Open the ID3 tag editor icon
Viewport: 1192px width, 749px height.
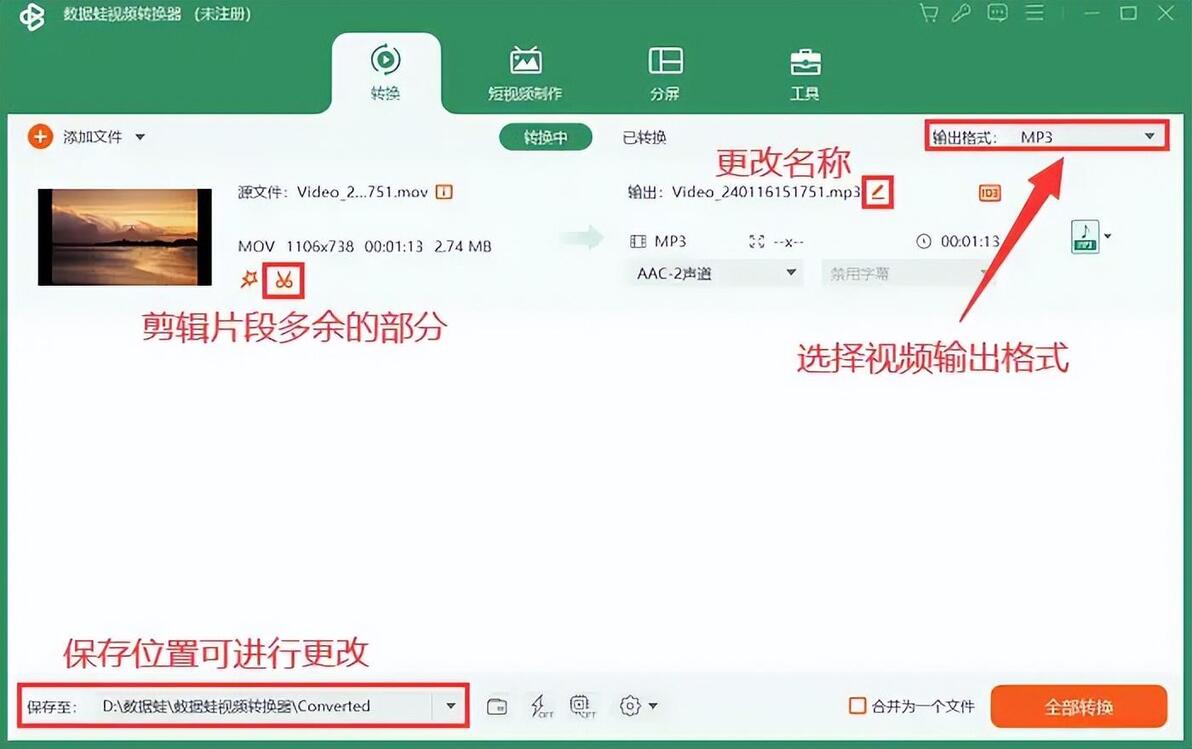point(989,193)
